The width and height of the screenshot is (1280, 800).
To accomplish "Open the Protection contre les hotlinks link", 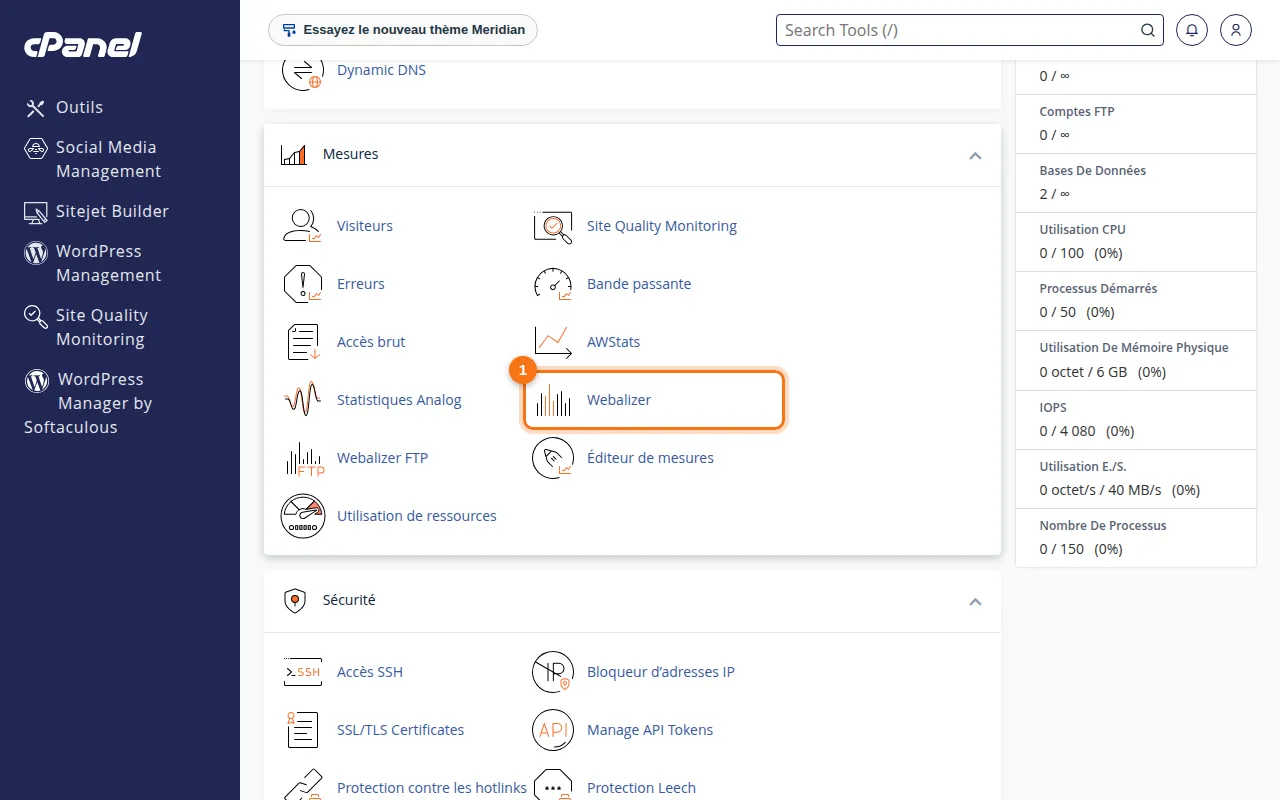I will coord(432,788).
